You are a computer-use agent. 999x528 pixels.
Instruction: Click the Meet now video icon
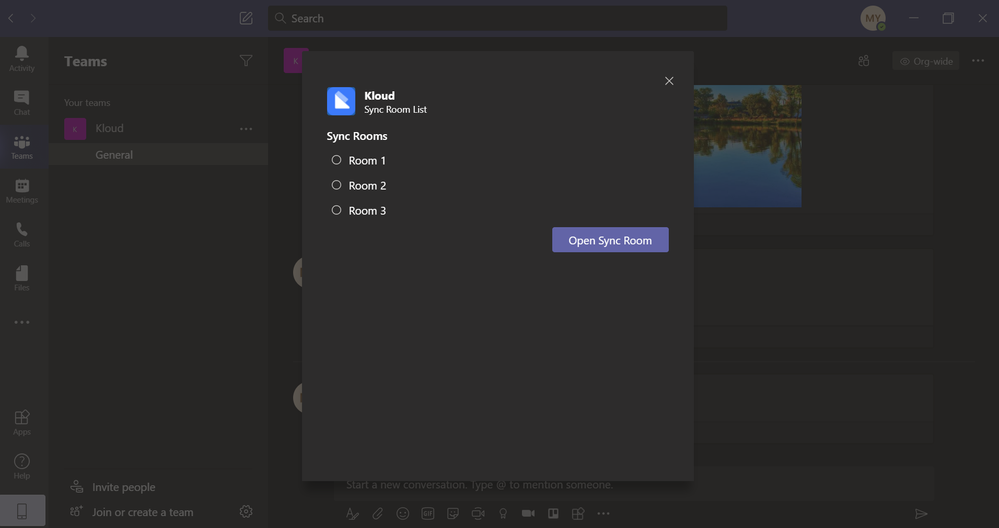coord(478,513)
